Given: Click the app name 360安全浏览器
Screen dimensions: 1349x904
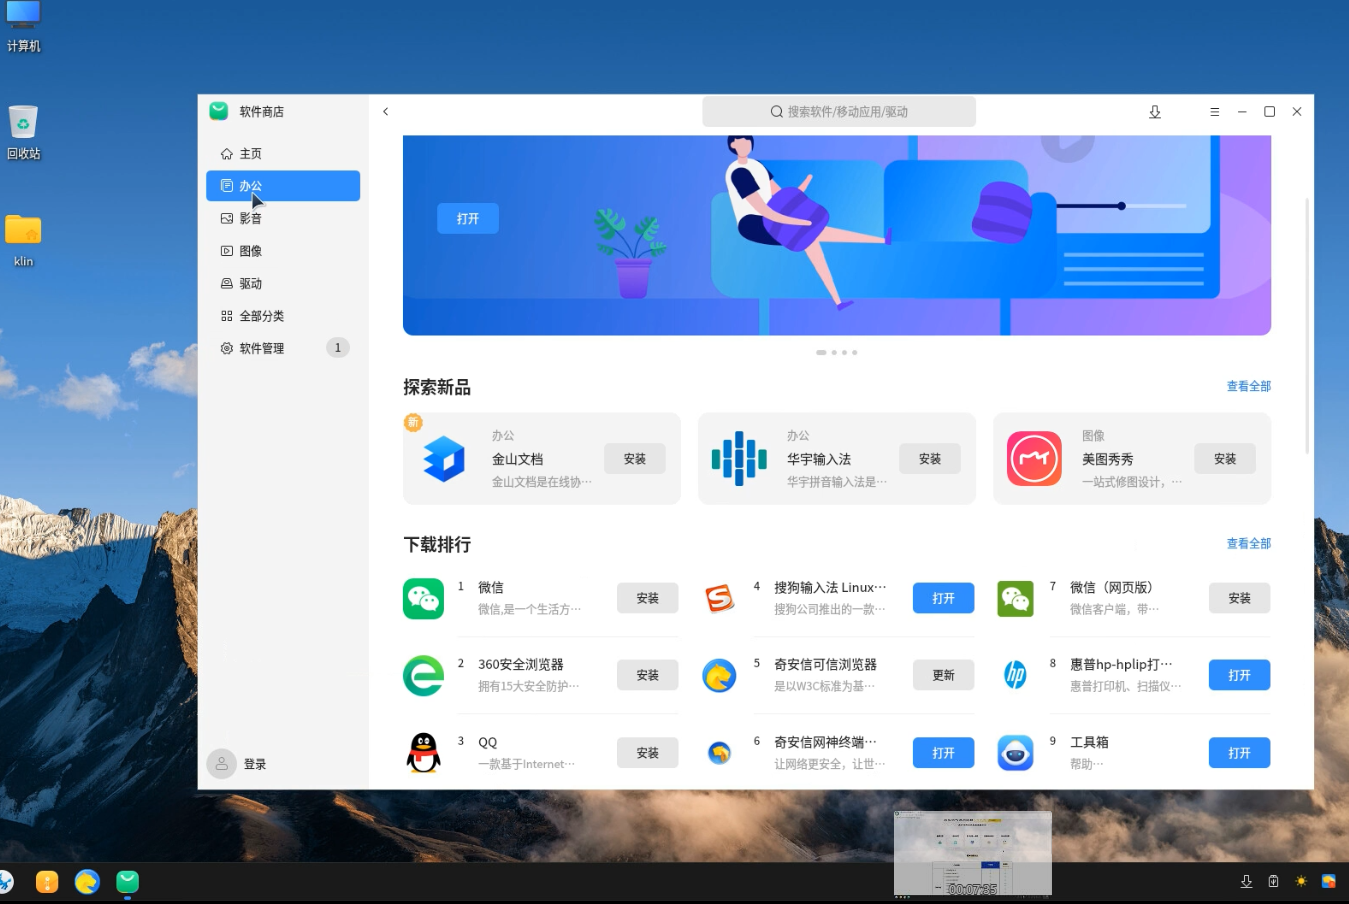Looking at the screenshot, I should 521,665.
